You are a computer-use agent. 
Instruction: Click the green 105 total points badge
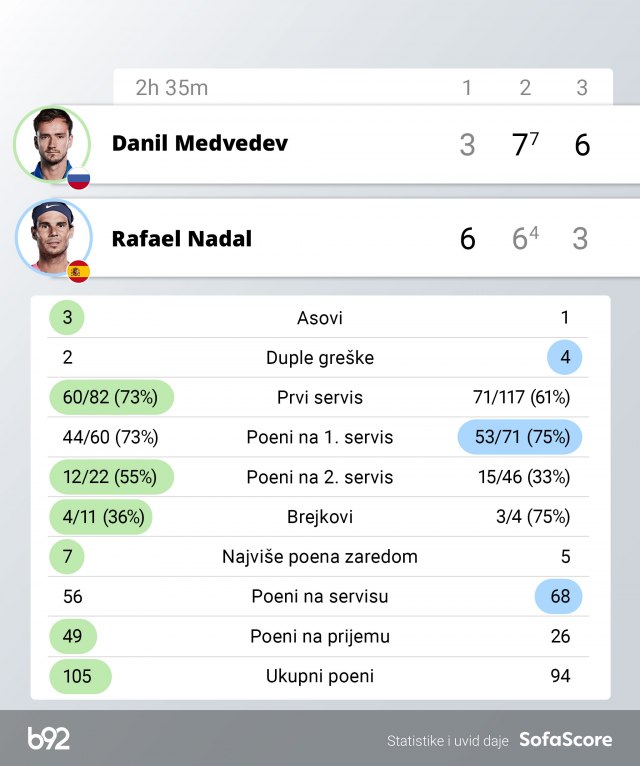click(x=77, y=676)
